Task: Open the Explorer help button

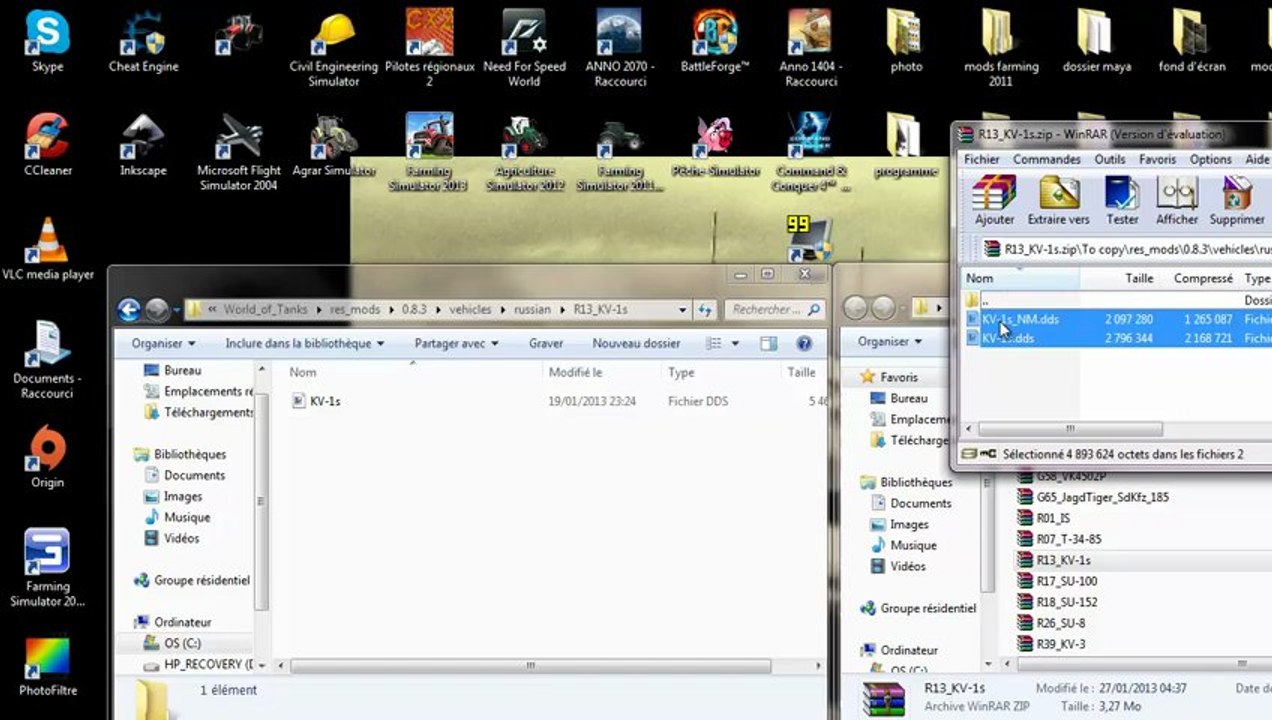Action: (804, 343)
